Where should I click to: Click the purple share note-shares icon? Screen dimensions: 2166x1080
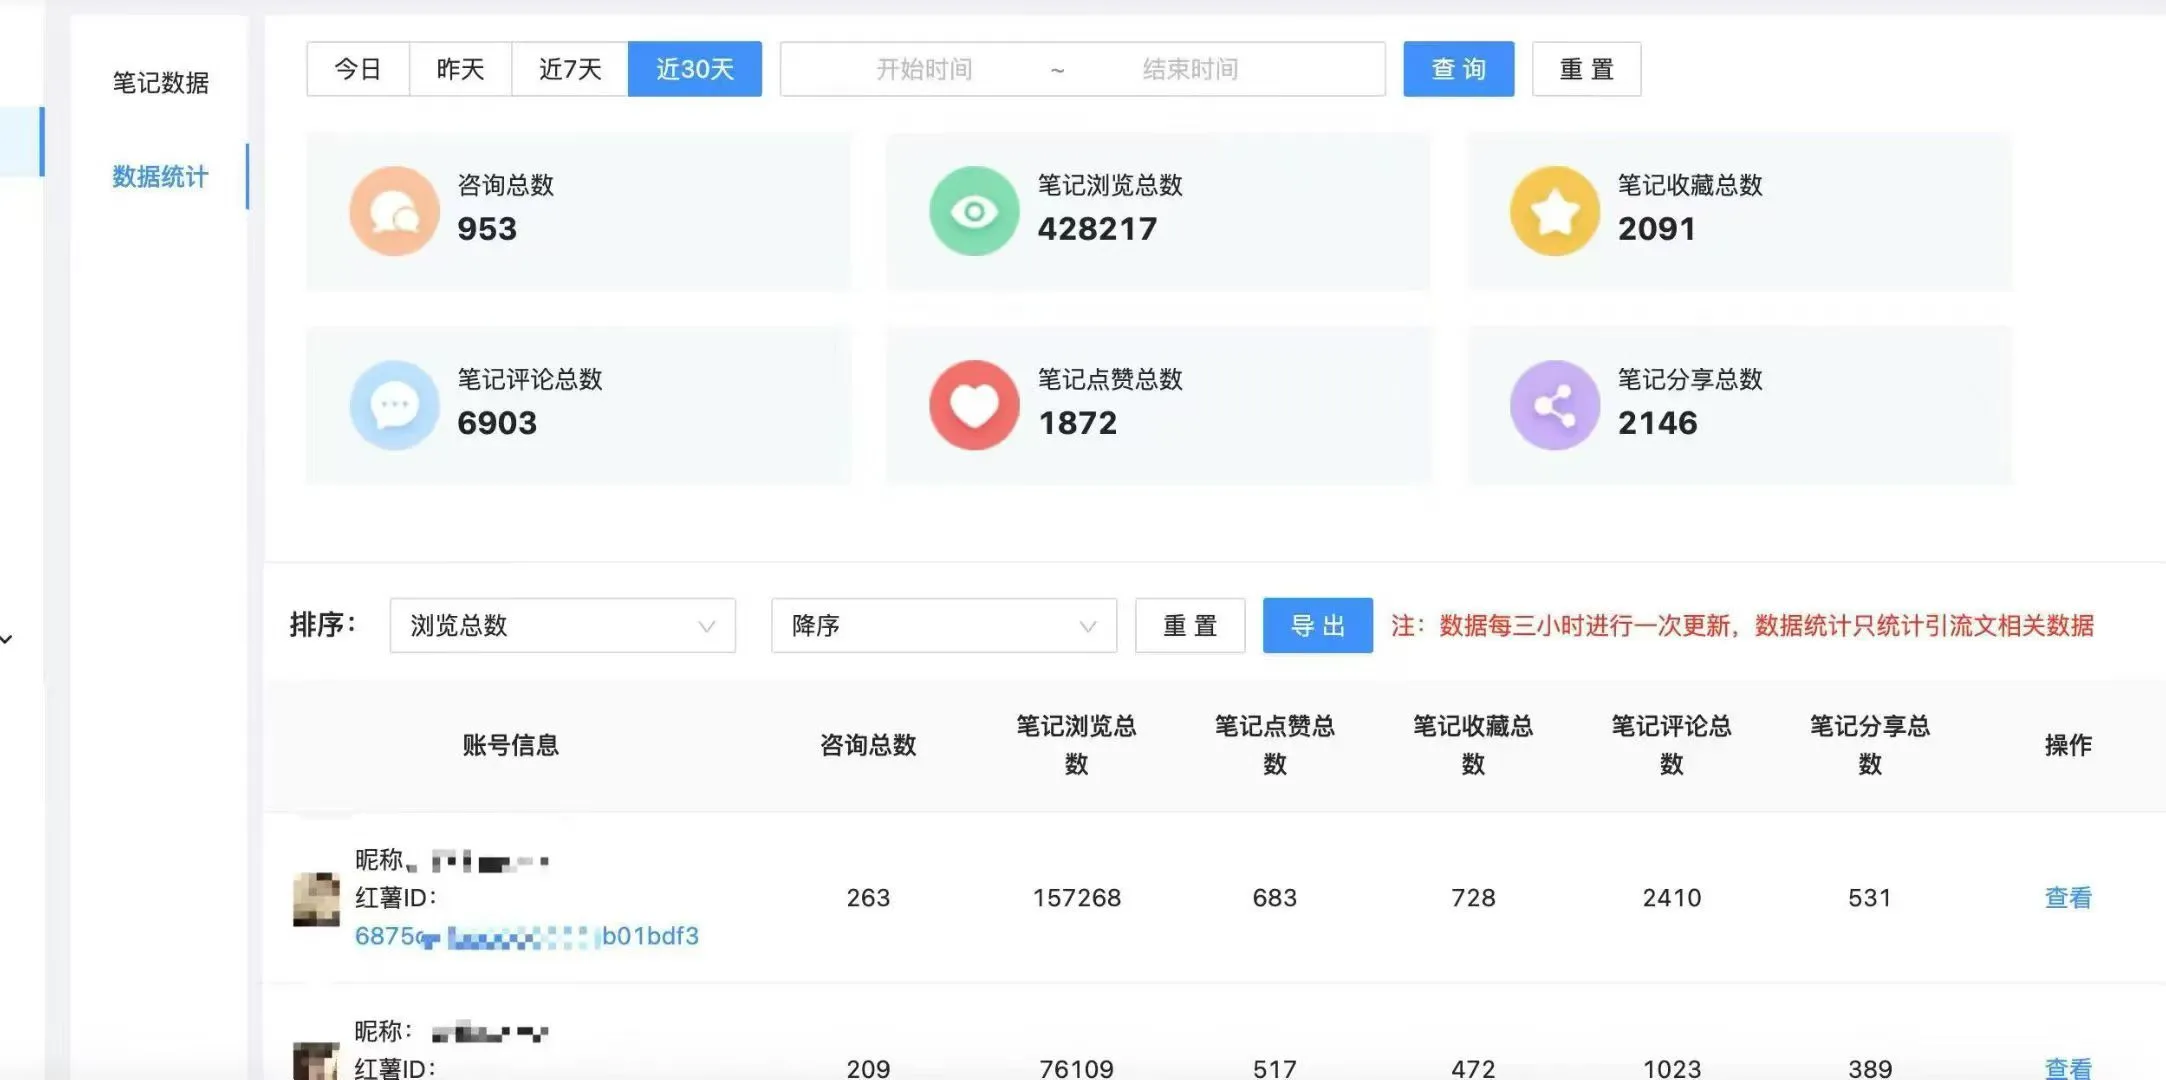1553,404
